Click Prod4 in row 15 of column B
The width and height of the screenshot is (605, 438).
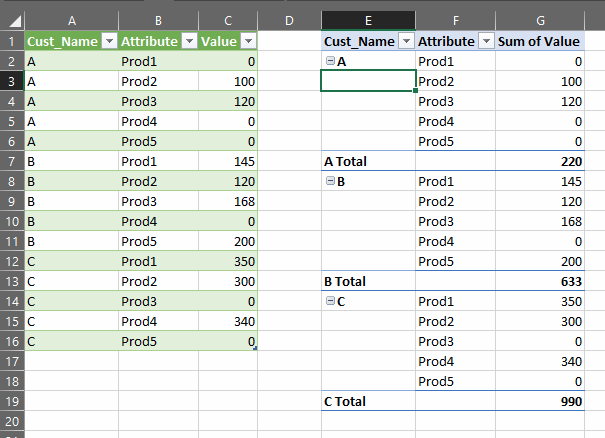[158, 321]
